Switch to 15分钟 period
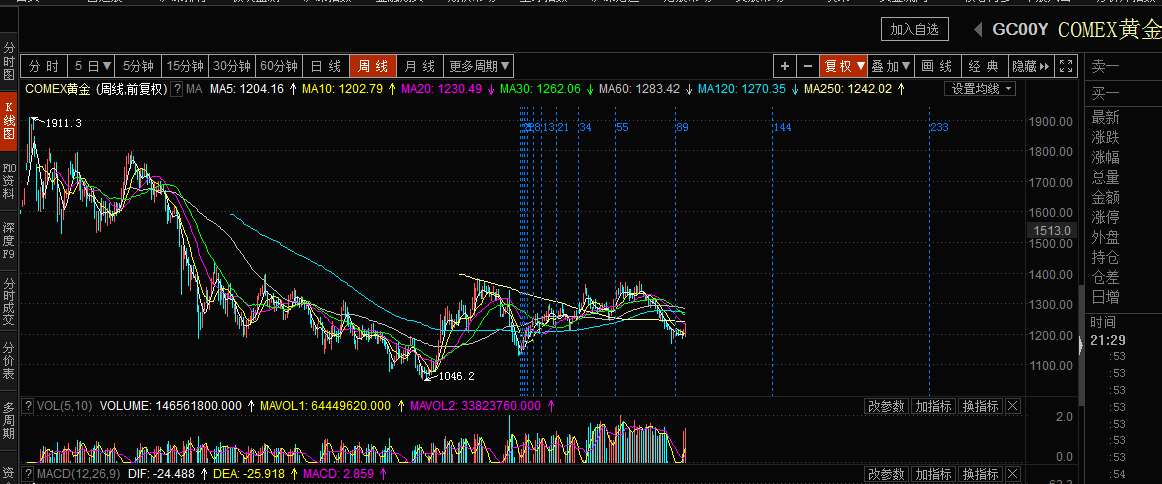 pyautogui.click(x=185, y=66)
